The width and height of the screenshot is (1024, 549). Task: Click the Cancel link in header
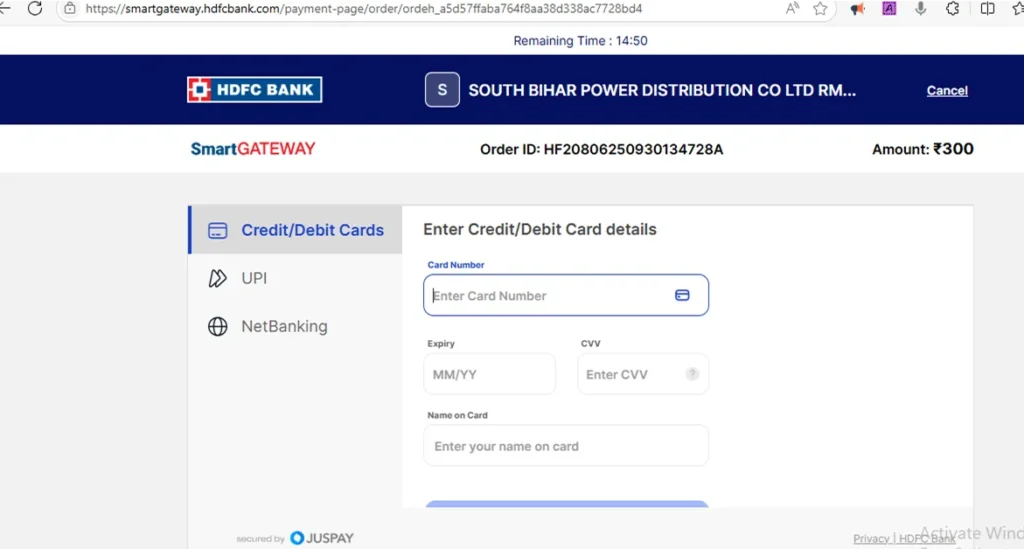click(x=947, y=91)
